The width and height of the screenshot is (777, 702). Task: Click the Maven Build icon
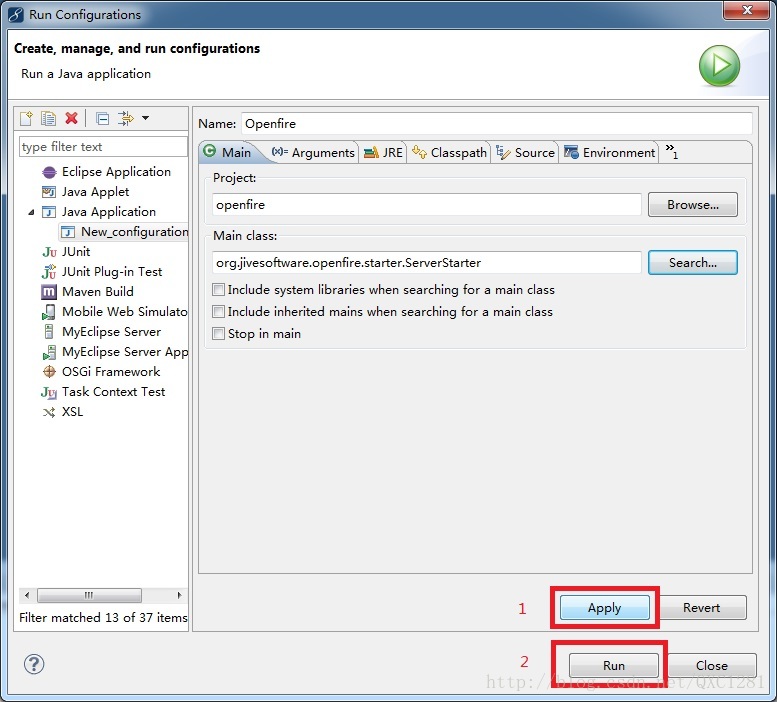coord(49,292)
